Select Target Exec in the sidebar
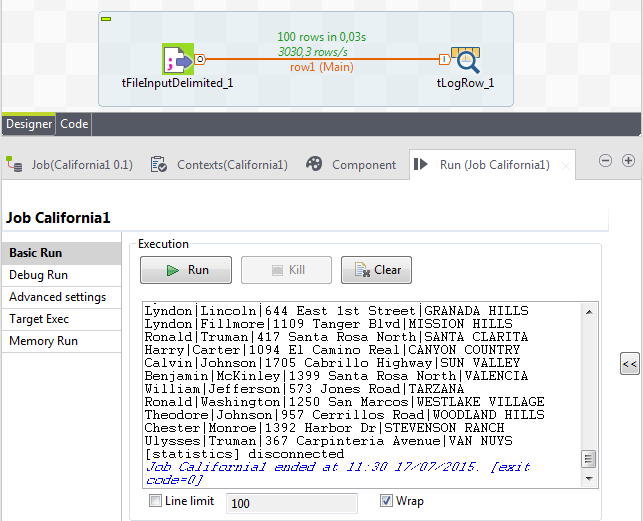The width and height of the screenshot is (643, 521). pos(62,319)
